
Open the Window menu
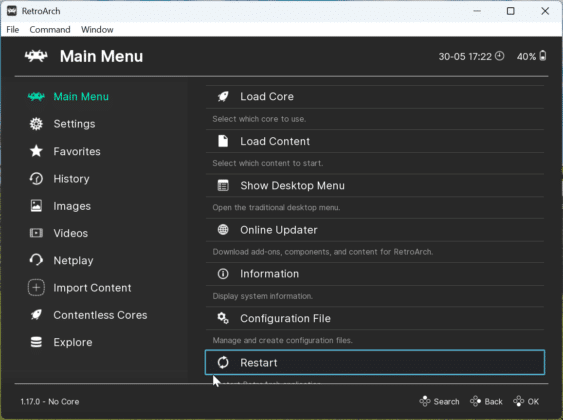pyautogui.click(x=97, y=29)
